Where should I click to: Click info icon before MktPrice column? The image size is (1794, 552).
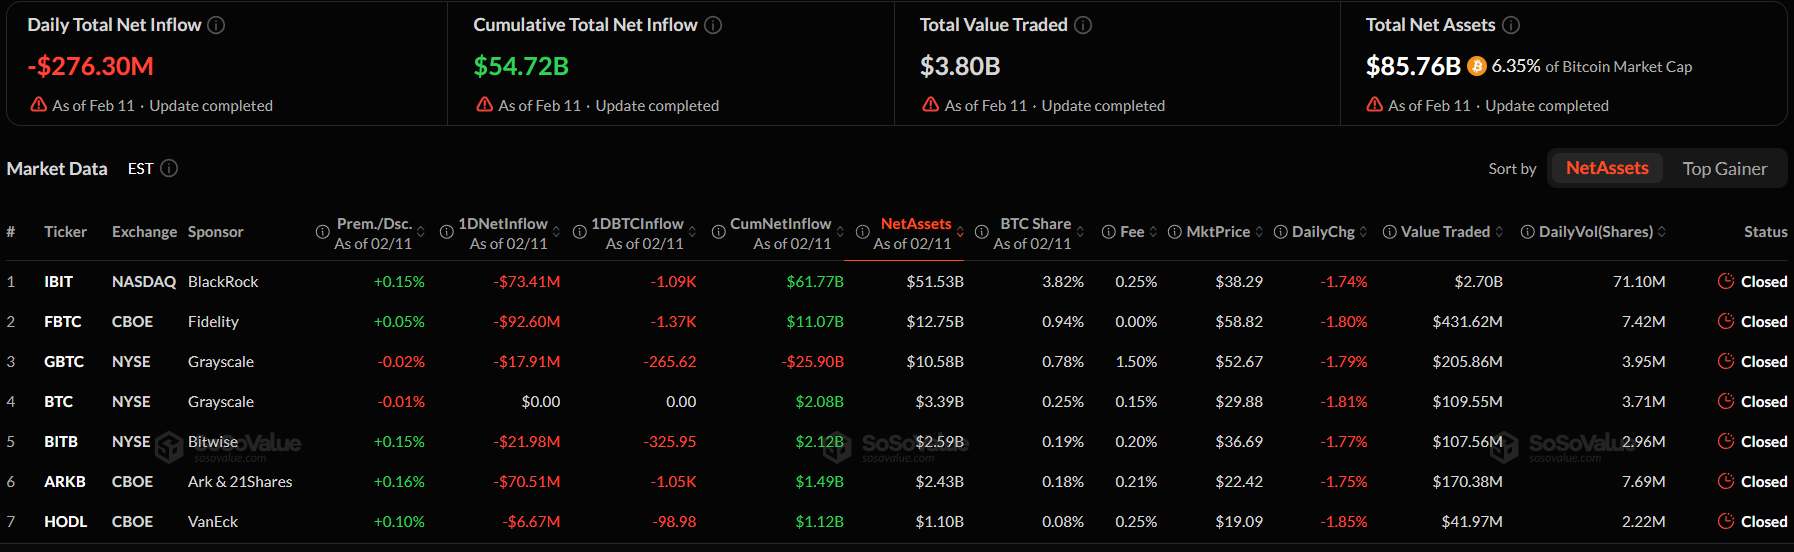1174,232
